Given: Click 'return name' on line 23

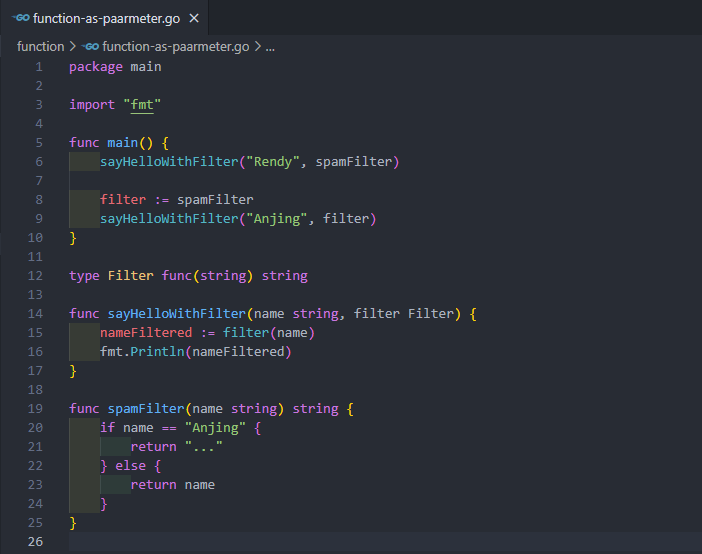Looking at the screenshot, I should coord(172,485).
